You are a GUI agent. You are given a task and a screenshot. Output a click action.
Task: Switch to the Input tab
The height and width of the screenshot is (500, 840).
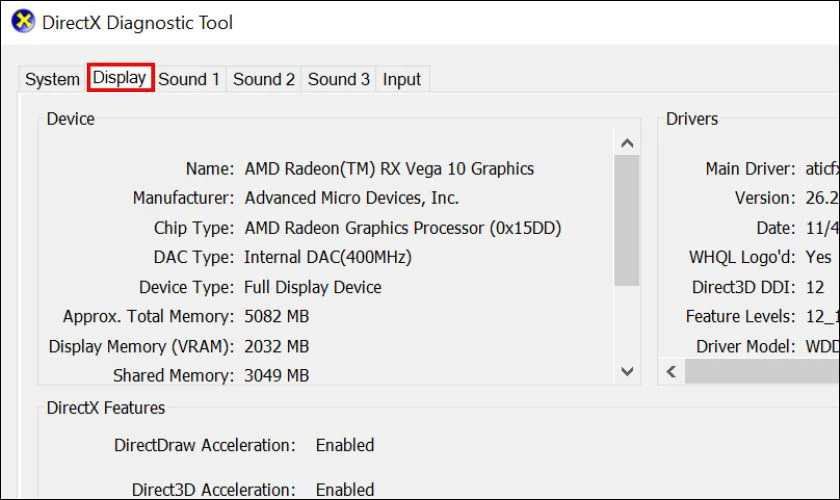[x=402, y=79]
